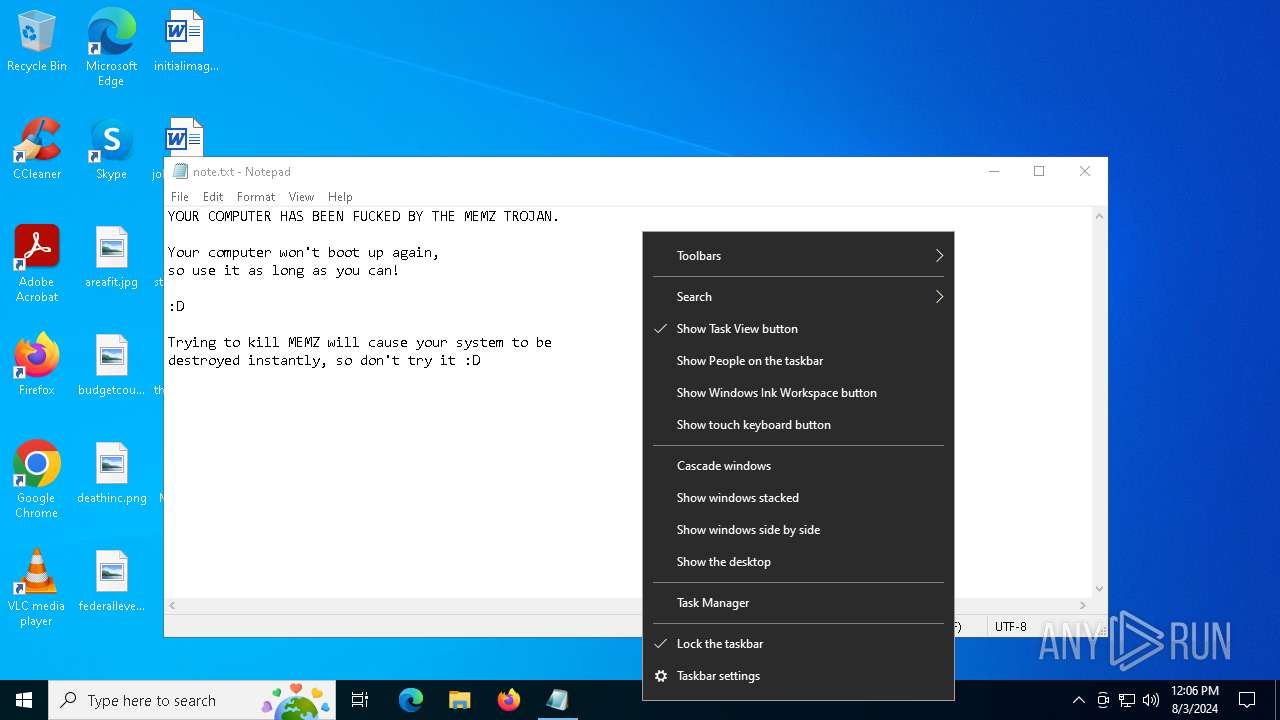Viewport: 1280px width, 720px height.
Task: Open the Notepad Help menu
Action: 340,197
